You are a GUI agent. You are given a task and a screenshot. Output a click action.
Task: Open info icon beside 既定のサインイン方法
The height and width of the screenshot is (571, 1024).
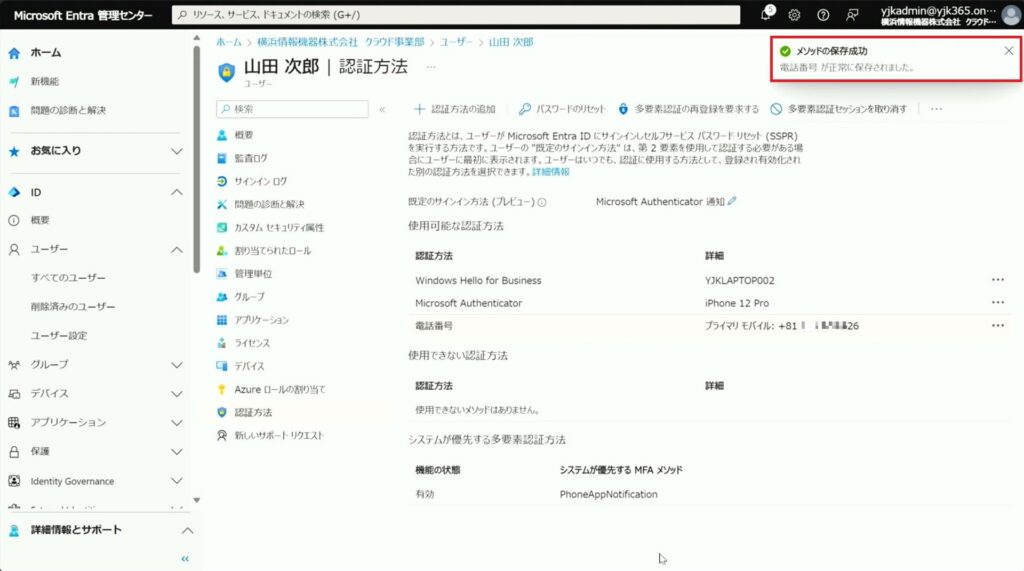[x=541, y=203]
